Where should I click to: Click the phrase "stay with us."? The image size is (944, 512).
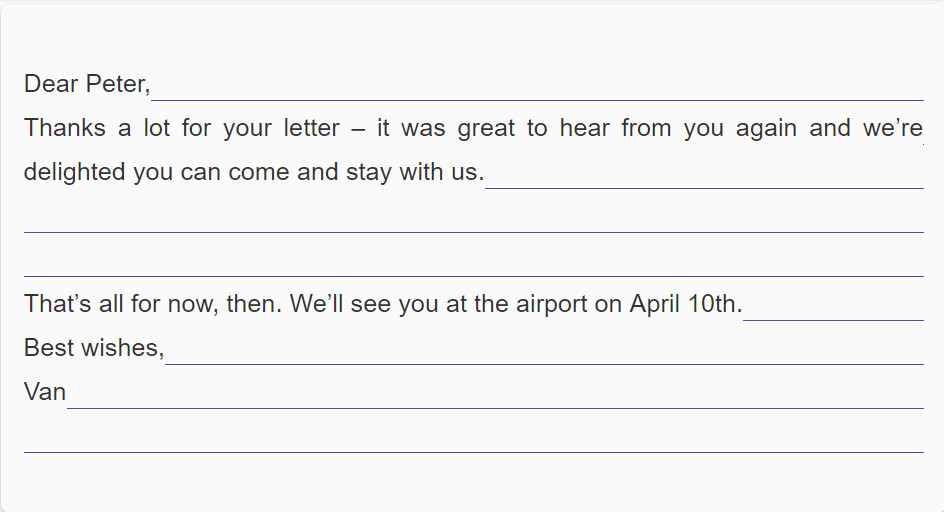[x=415, y=172]
